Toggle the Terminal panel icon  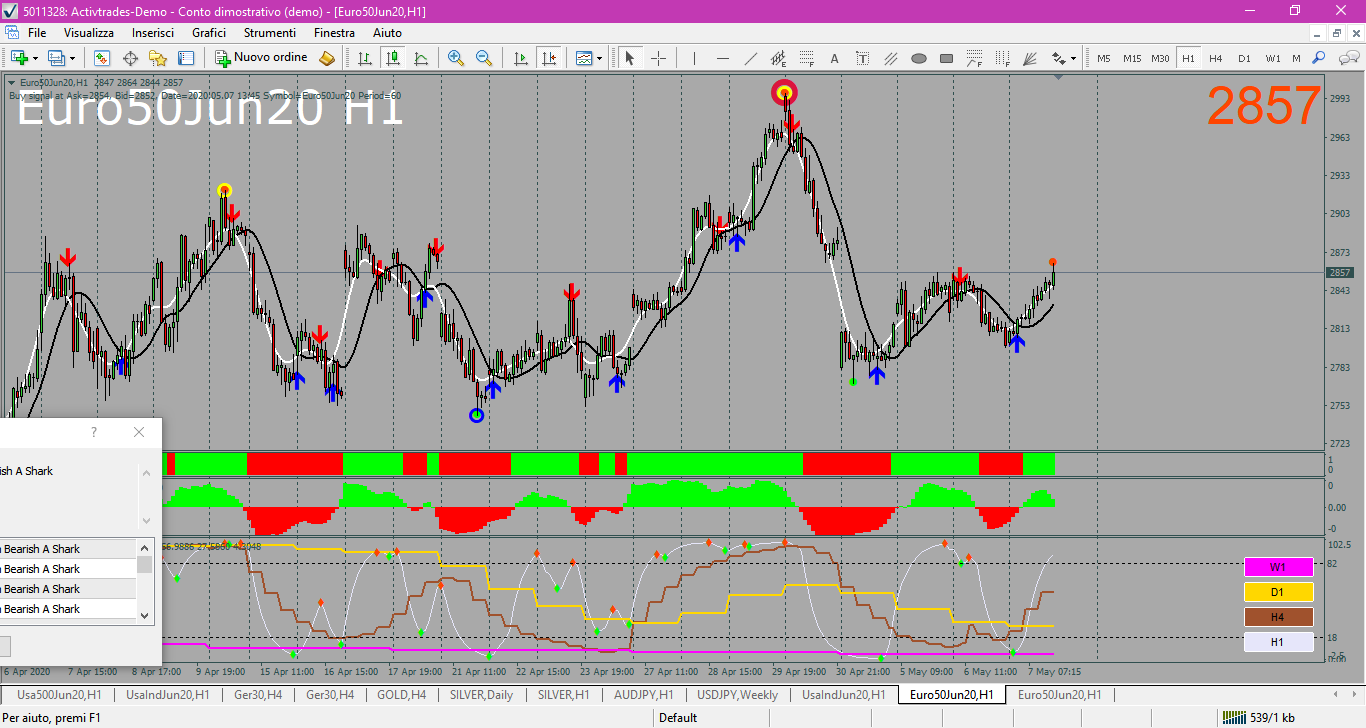click(x=186, y=58)
